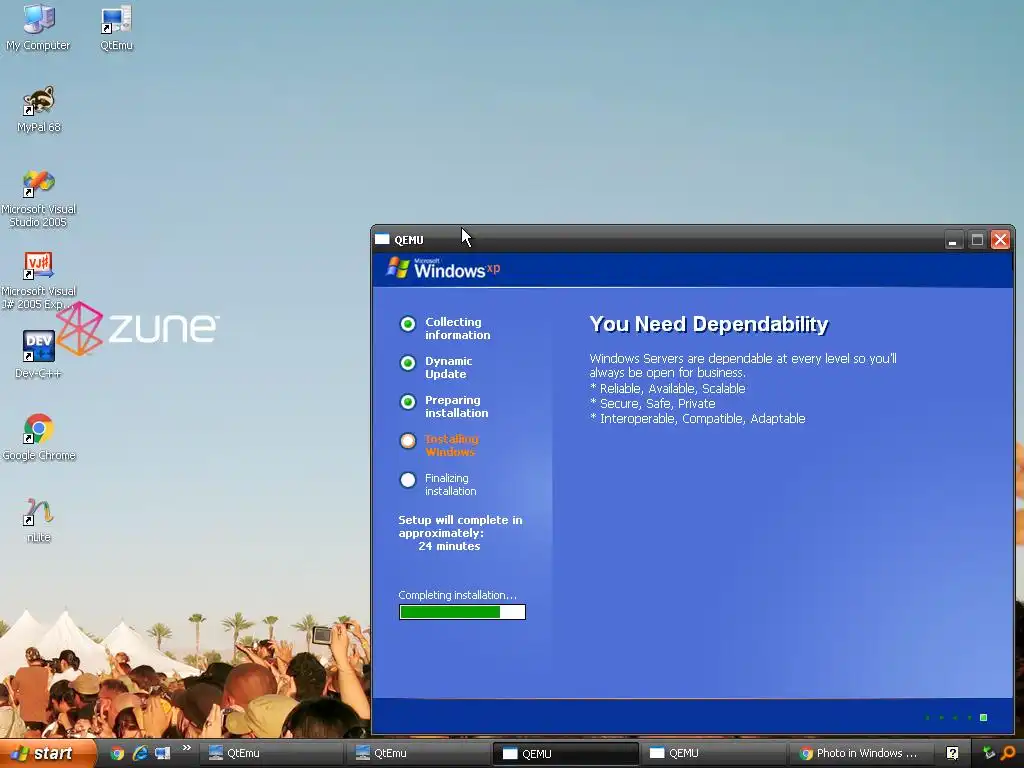Click the 'Completing installation...' status text
This screenshot has width=1024, height=768.
pos(457,595)
